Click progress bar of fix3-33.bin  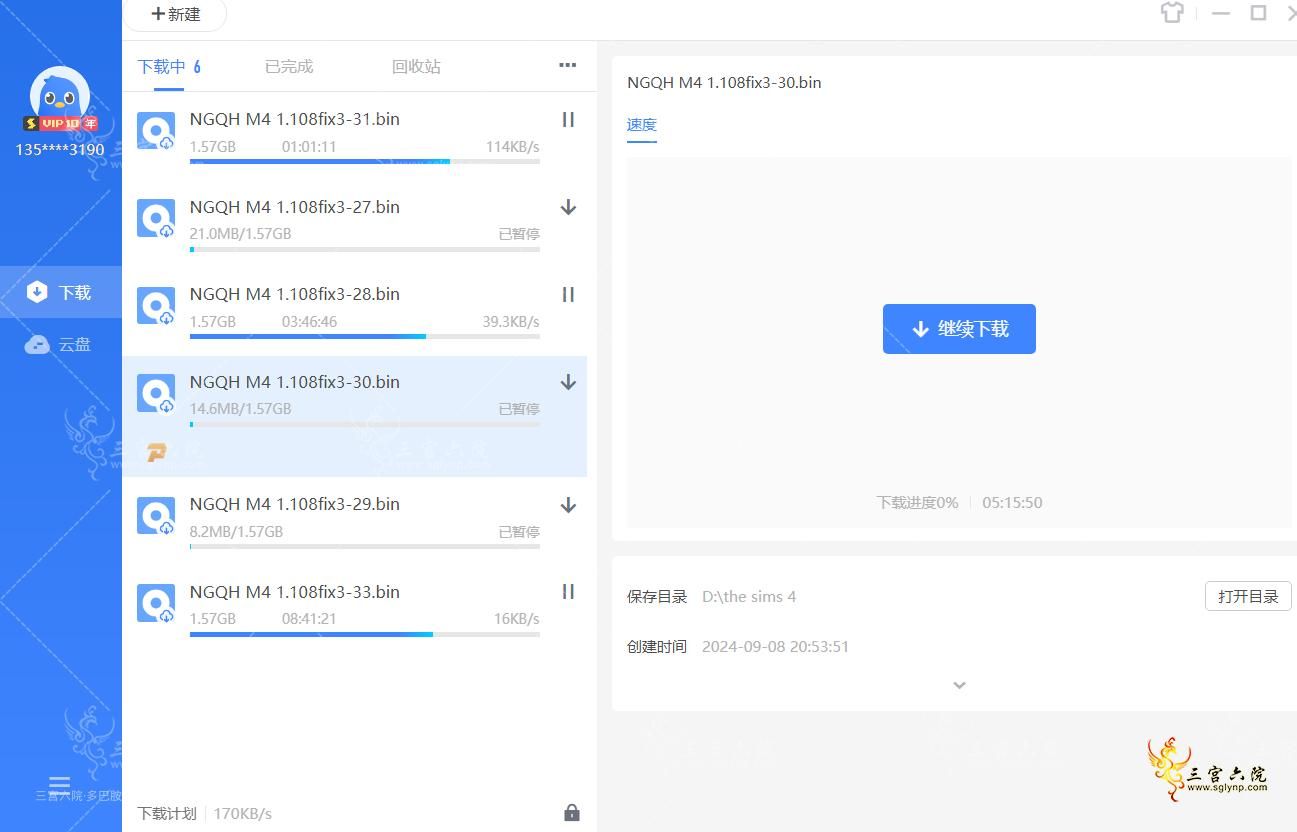pyautogui.click(x=365, y=634)
